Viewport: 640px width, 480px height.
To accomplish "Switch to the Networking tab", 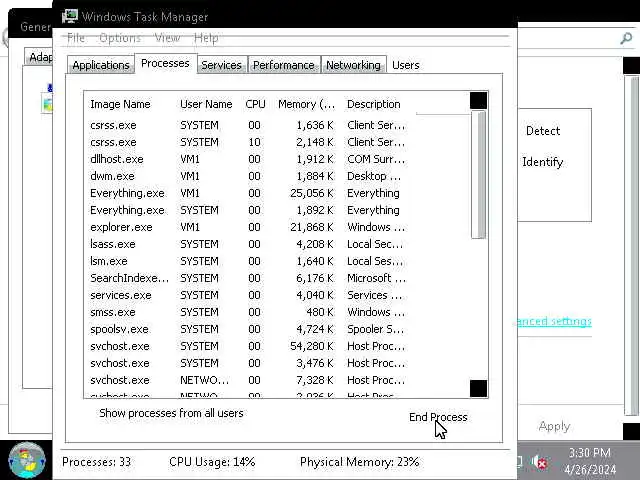I will click(x=353, y=65).
